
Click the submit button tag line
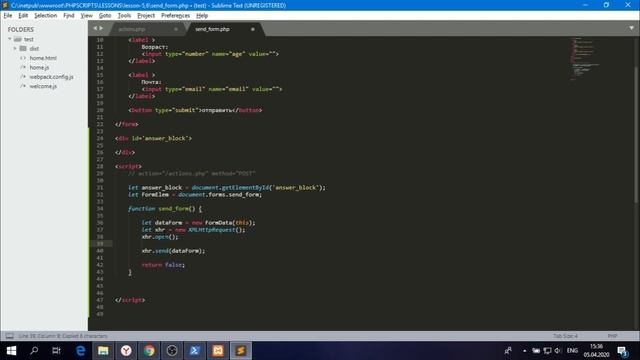click(195, 110)
